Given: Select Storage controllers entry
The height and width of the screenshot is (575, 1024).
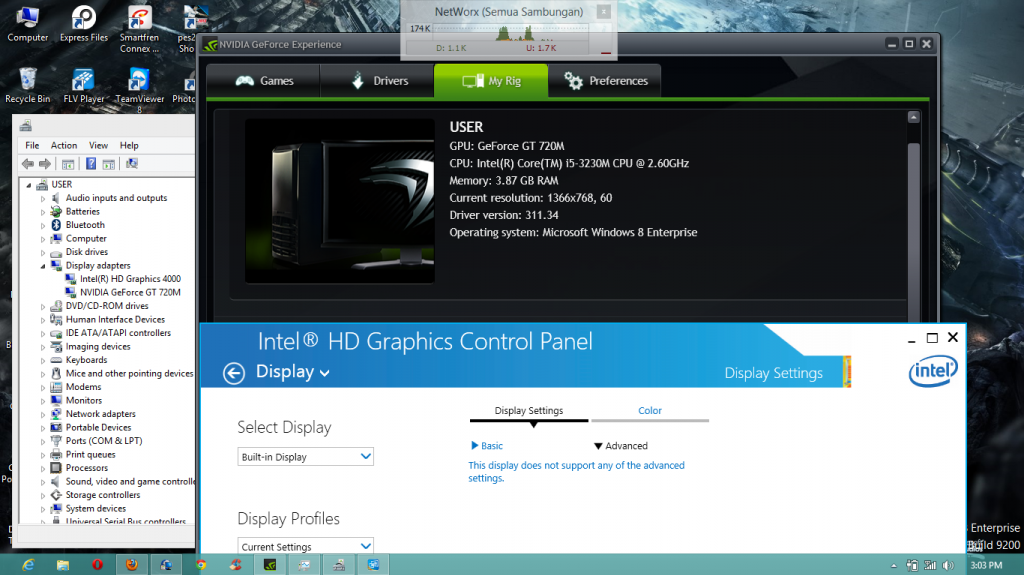Looking at the screenshot, I should pyautogui.click(x=103, y=495).
